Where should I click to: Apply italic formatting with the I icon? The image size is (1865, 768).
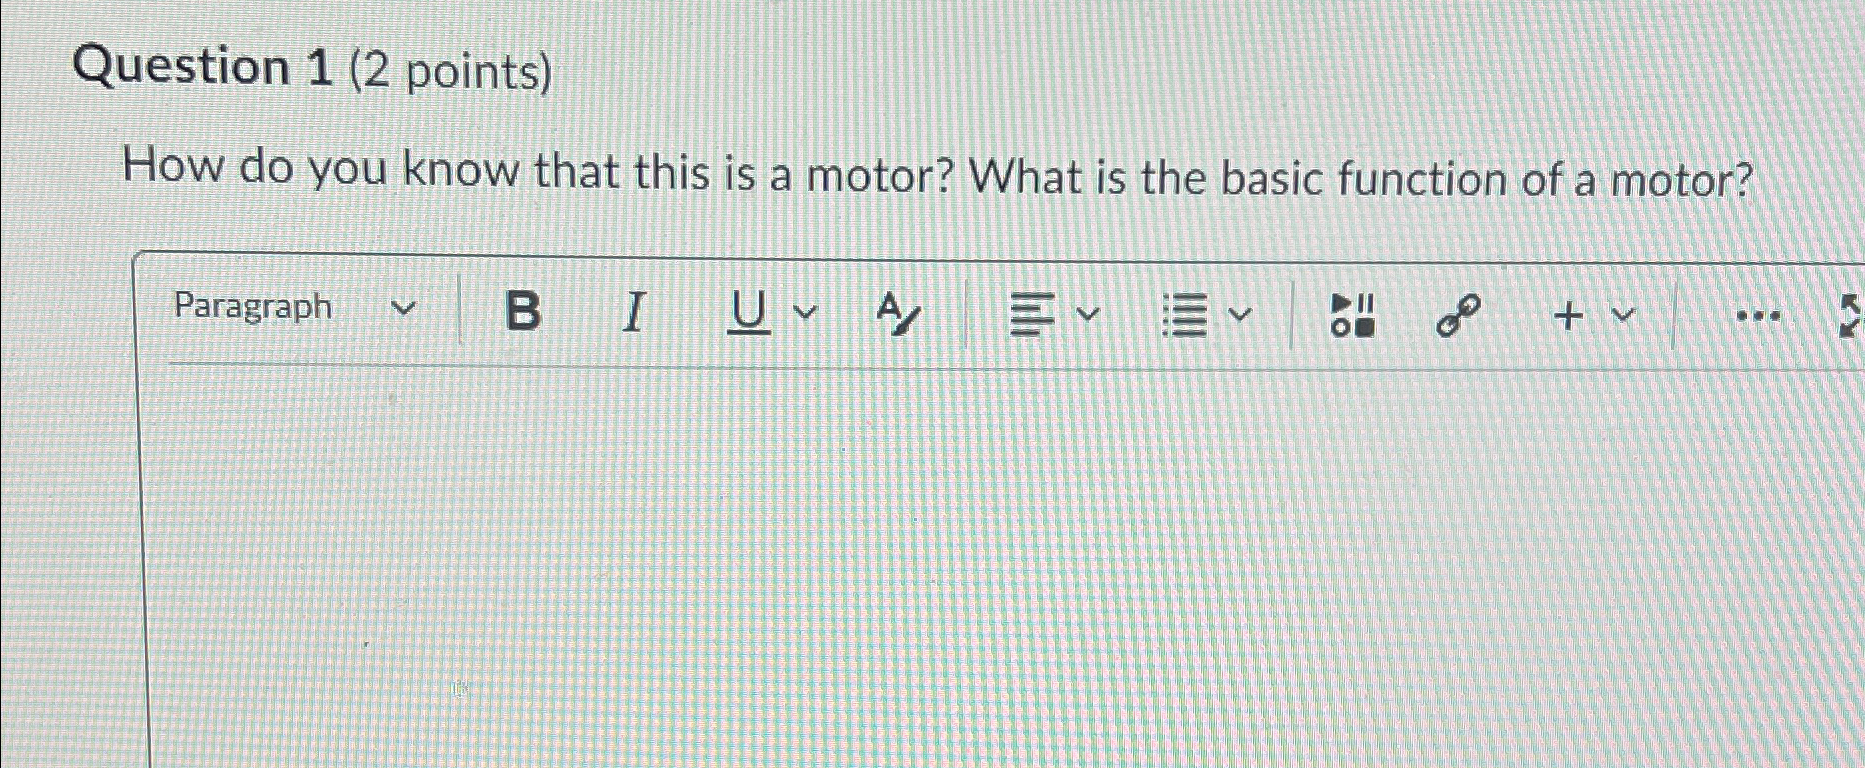[x=633, y=312]
